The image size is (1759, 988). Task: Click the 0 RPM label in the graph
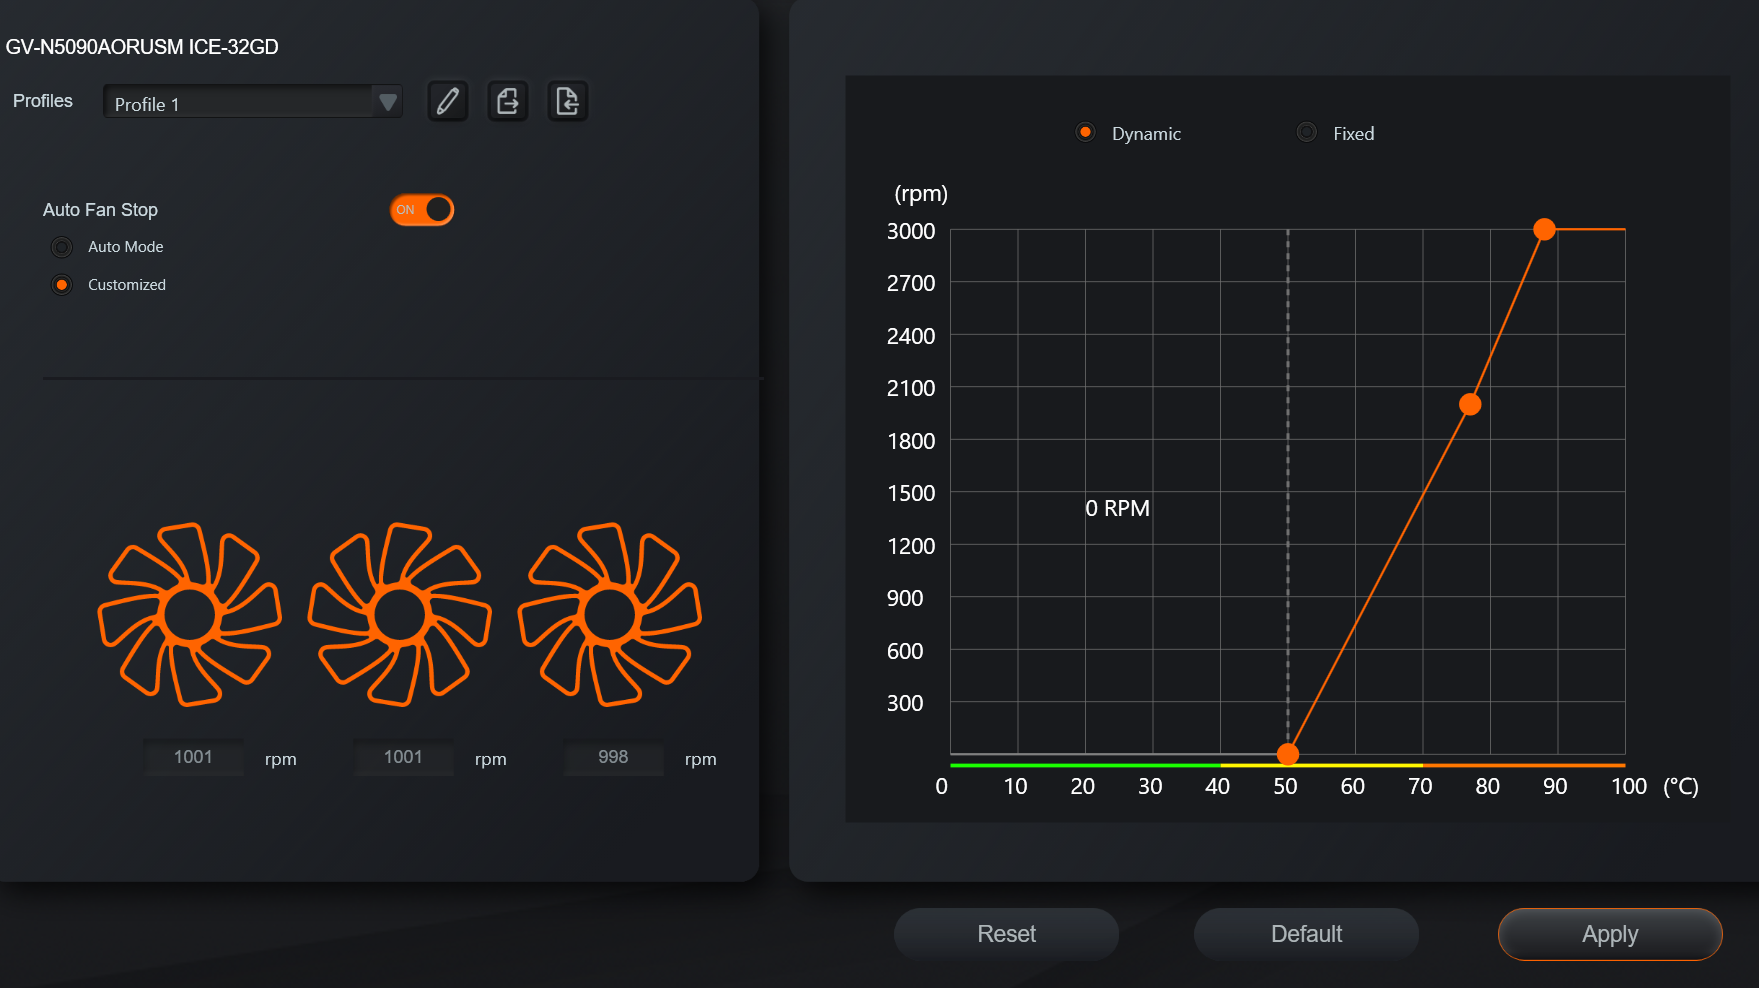pyautogui.click(x=1117, y=508)
